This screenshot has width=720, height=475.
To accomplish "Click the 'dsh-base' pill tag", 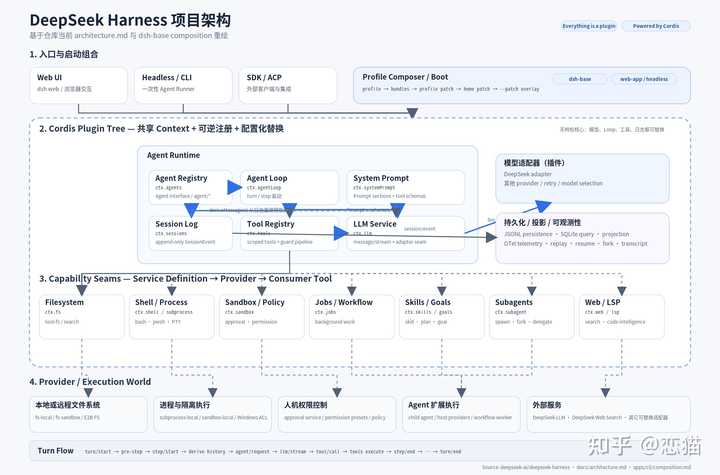I will click(579, 79).
